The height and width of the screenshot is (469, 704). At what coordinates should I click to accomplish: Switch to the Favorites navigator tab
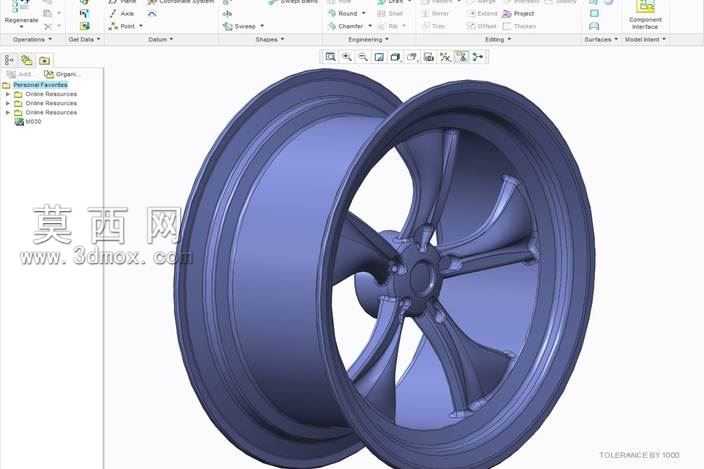(44, 60)
